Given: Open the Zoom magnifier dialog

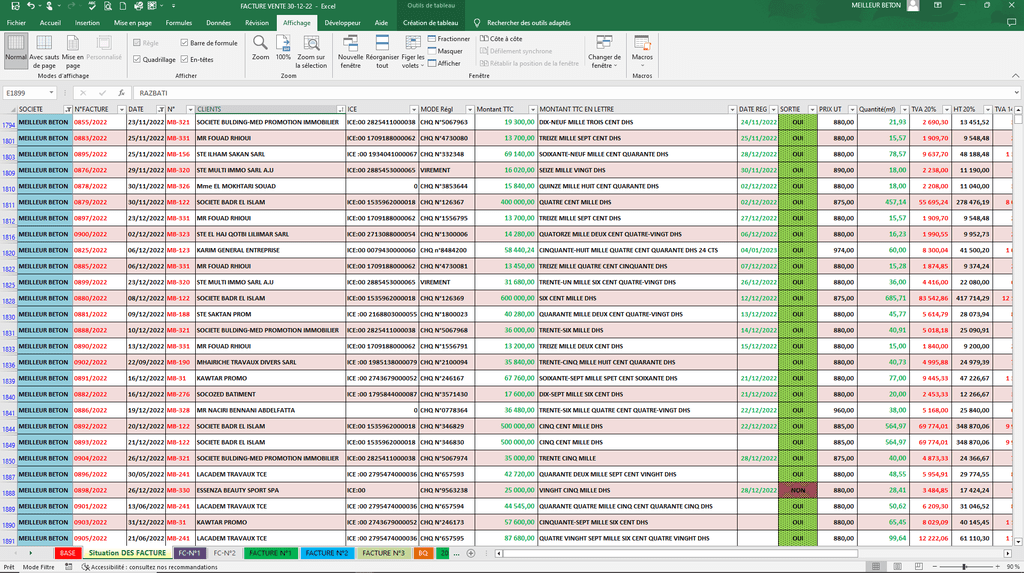Looking at the screenshot, I should [x=260, y=48].
